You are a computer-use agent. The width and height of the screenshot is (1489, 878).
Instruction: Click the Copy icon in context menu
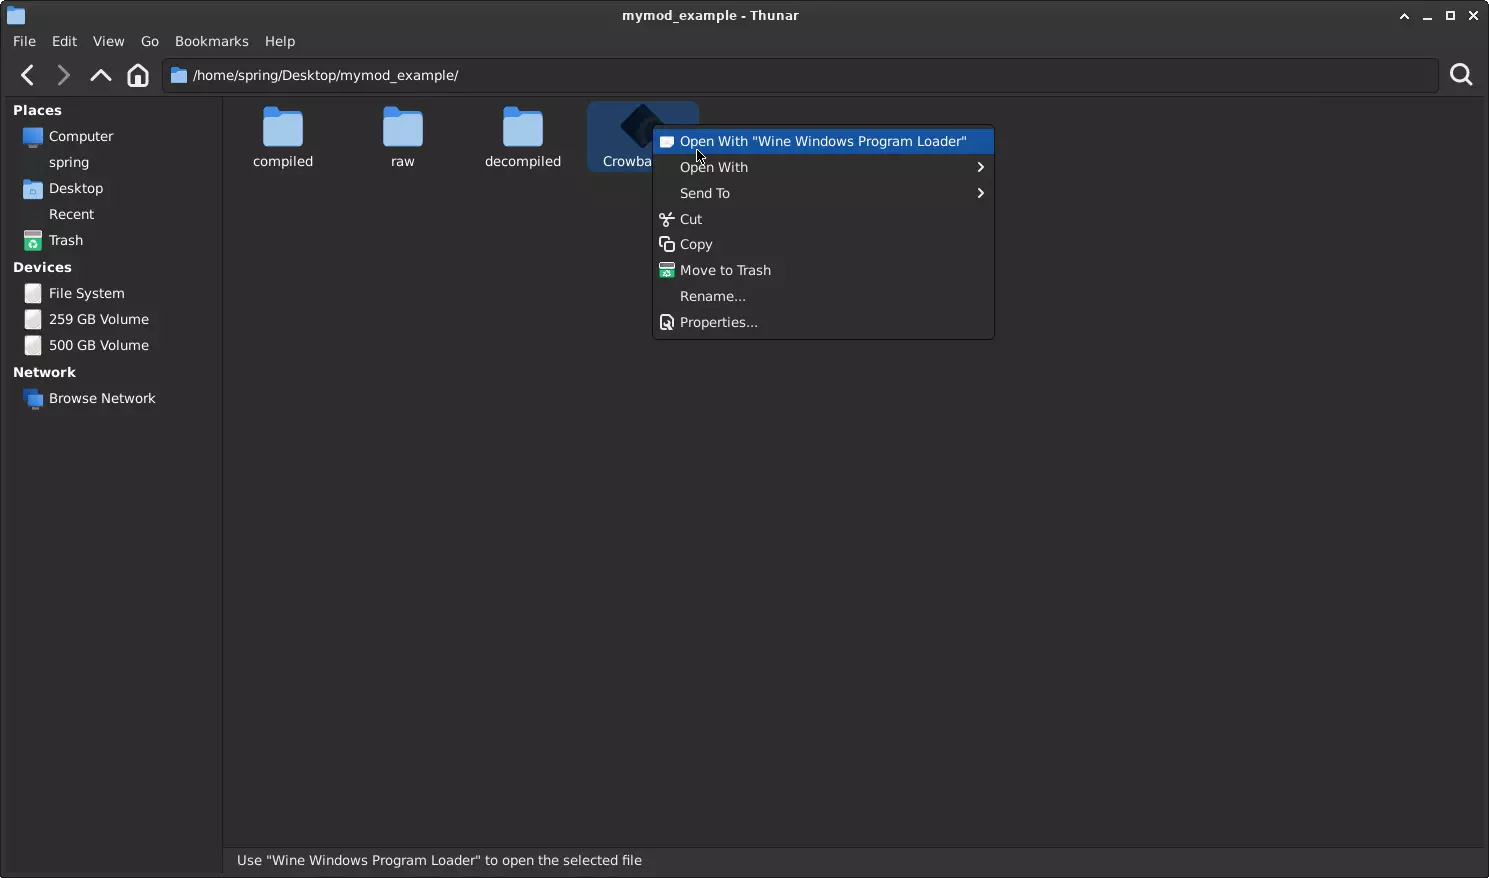pyautogui.click(x=667, y=244)
